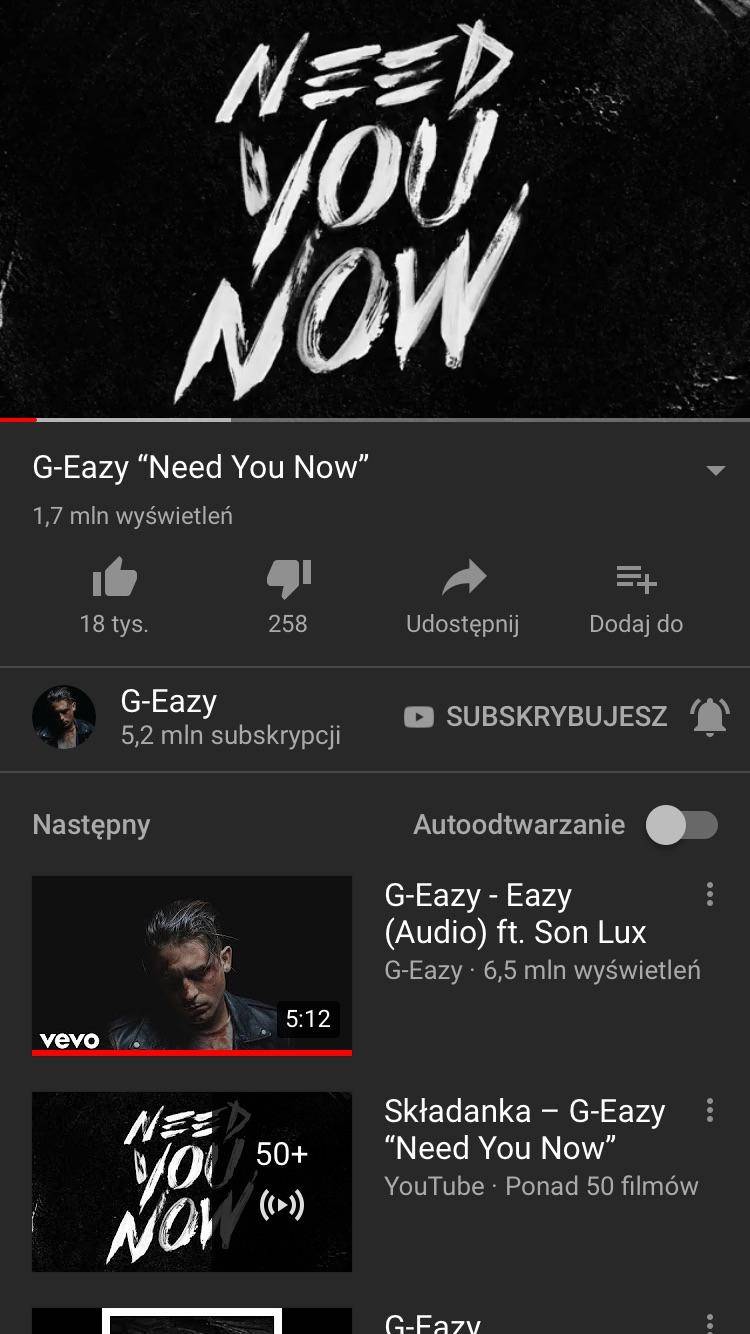Viewport: 750px width, 1334px height.
Task: Open the 50+ mix playlist thumbnail
Action: click(x=192, y=1182)
